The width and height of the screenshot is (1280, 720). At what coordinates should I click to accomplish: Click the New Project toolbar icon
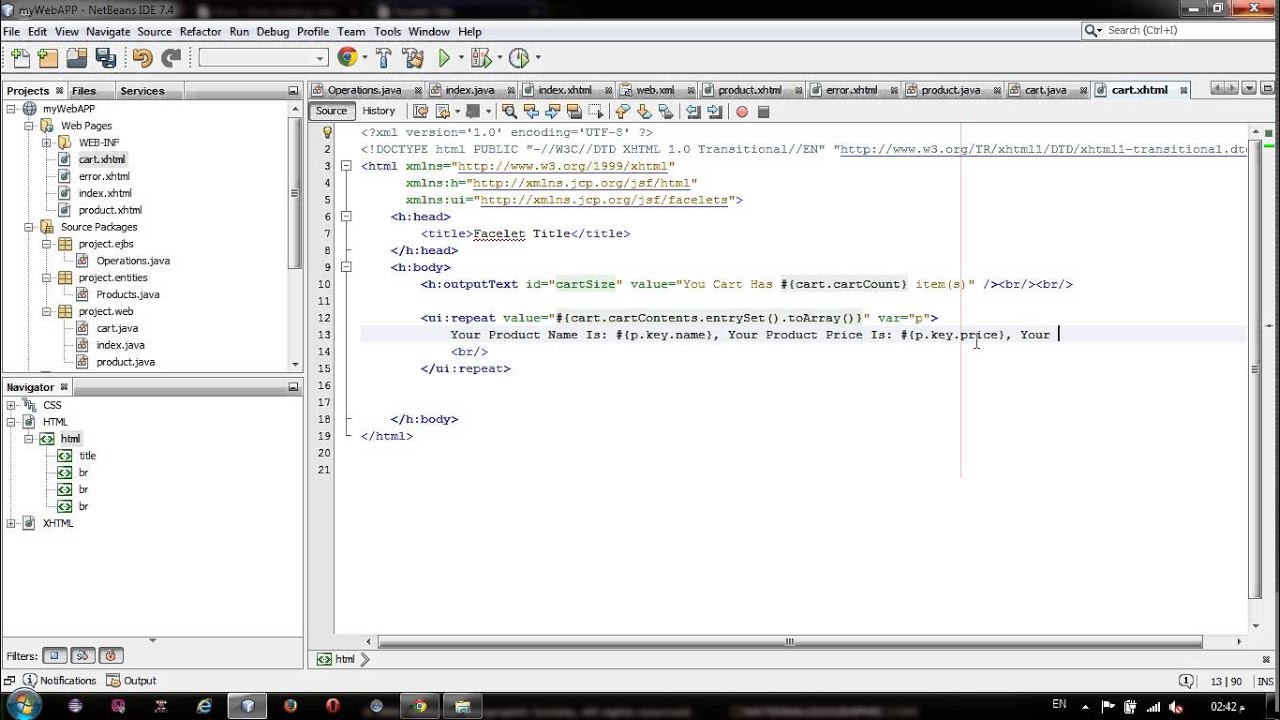pyautogui.click(x=47, y=58)
